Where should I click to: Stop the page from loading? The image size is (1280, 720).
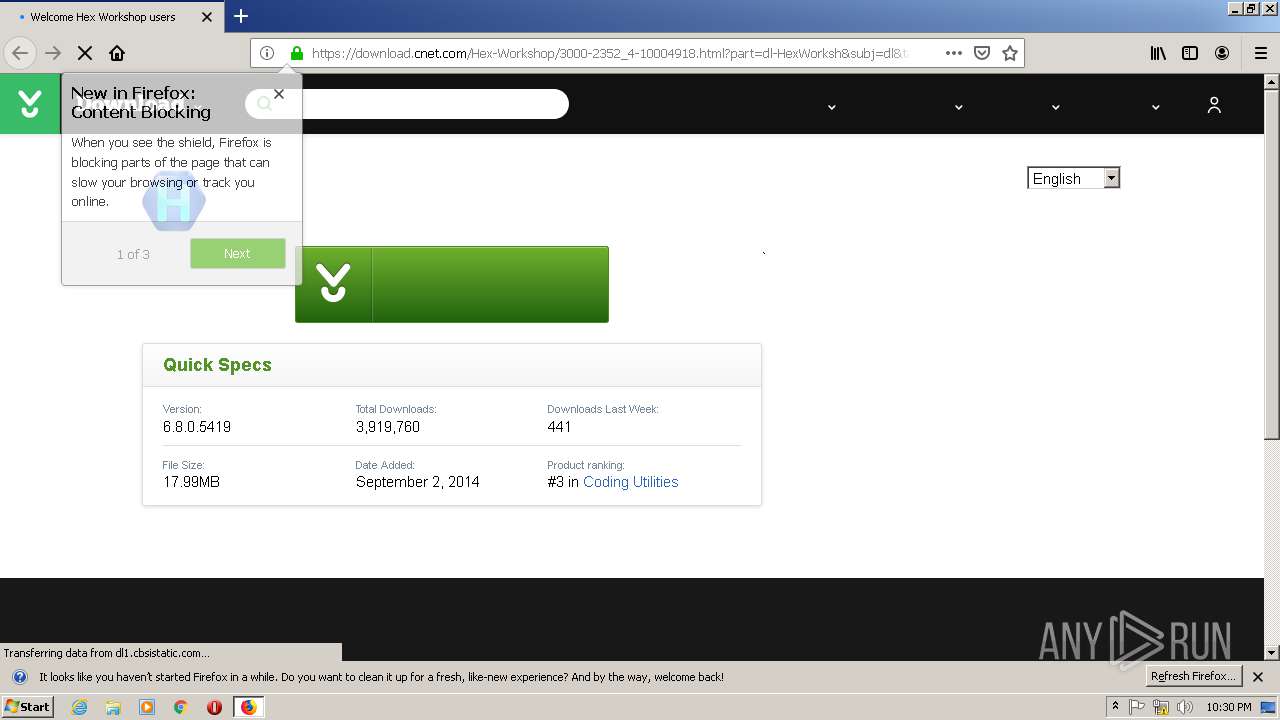pyautogui.click(x=85, y=53)
